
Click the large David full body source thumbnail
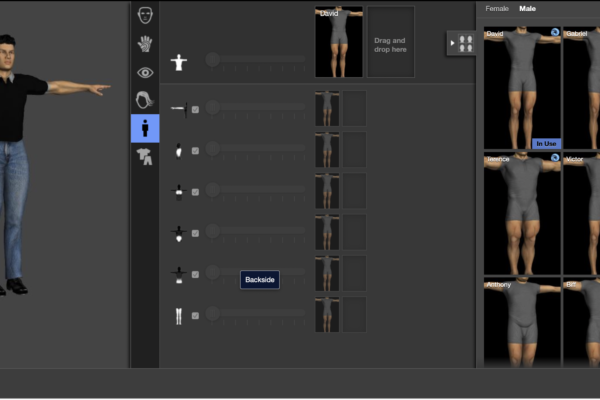point(339,42)
